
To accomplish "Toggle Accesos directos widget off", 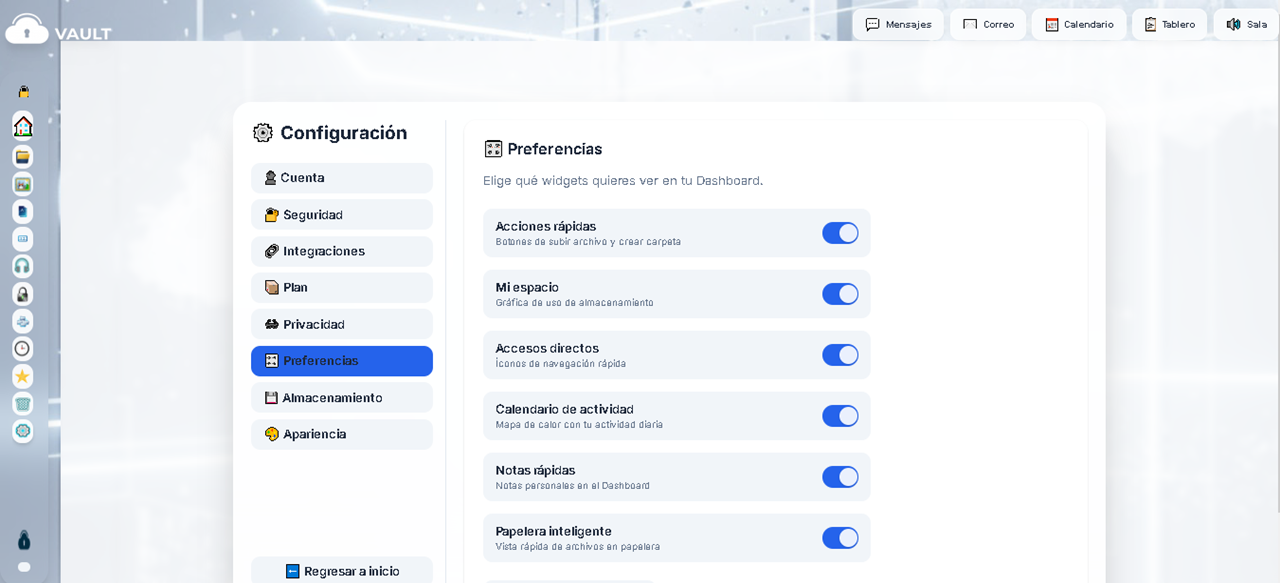I will 840,355.
